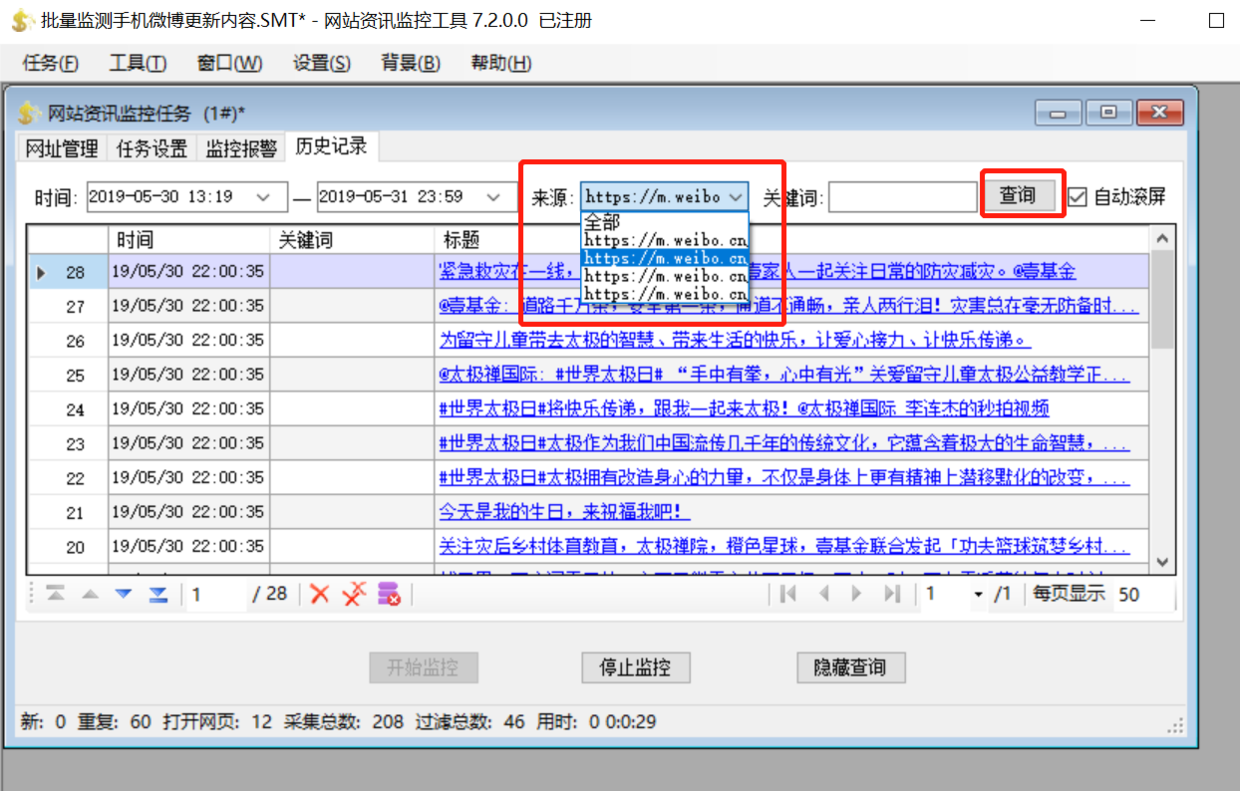Click record number field showing 1

tap(215, 594)
